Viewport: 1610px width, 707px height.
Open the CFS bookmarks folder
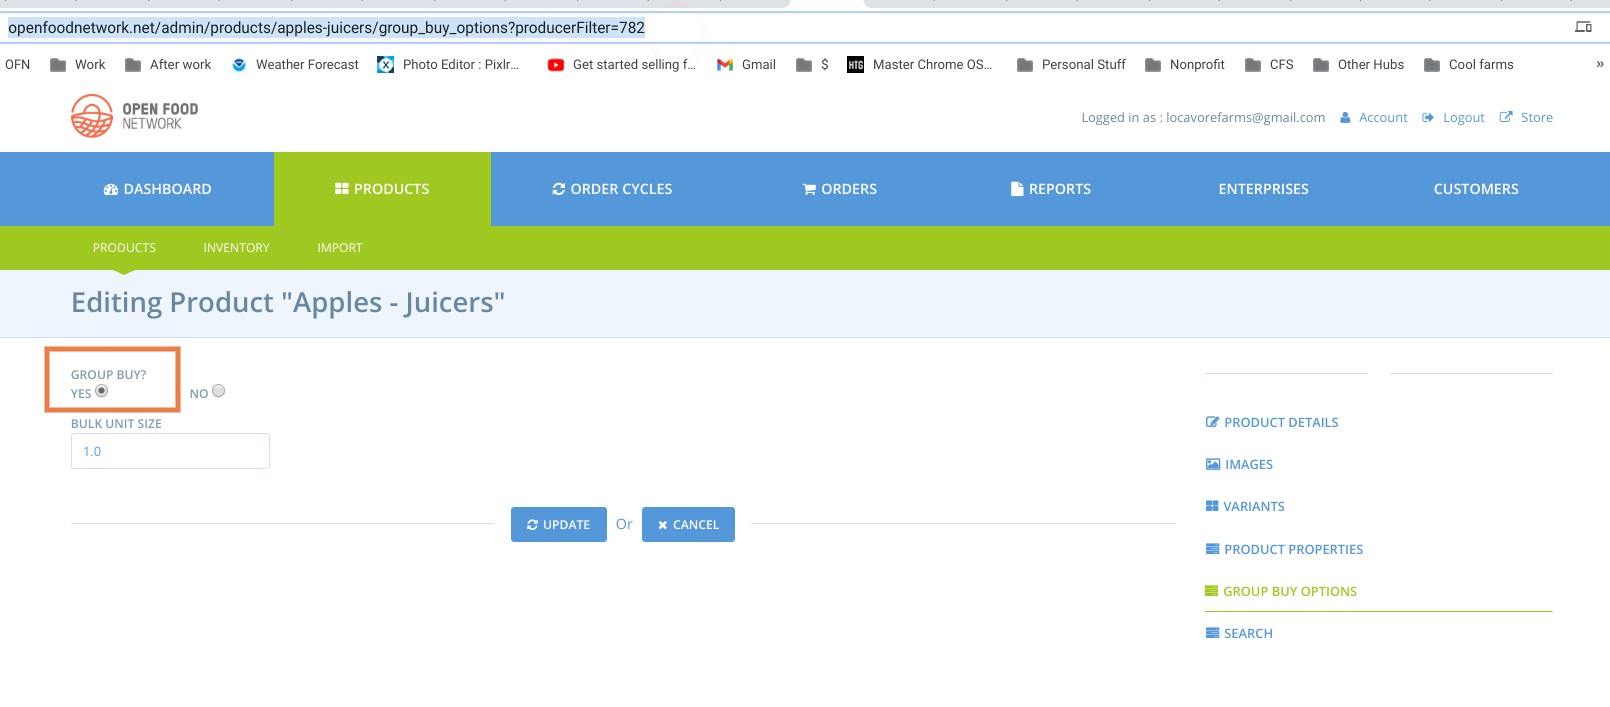(x=1269, y=64)
